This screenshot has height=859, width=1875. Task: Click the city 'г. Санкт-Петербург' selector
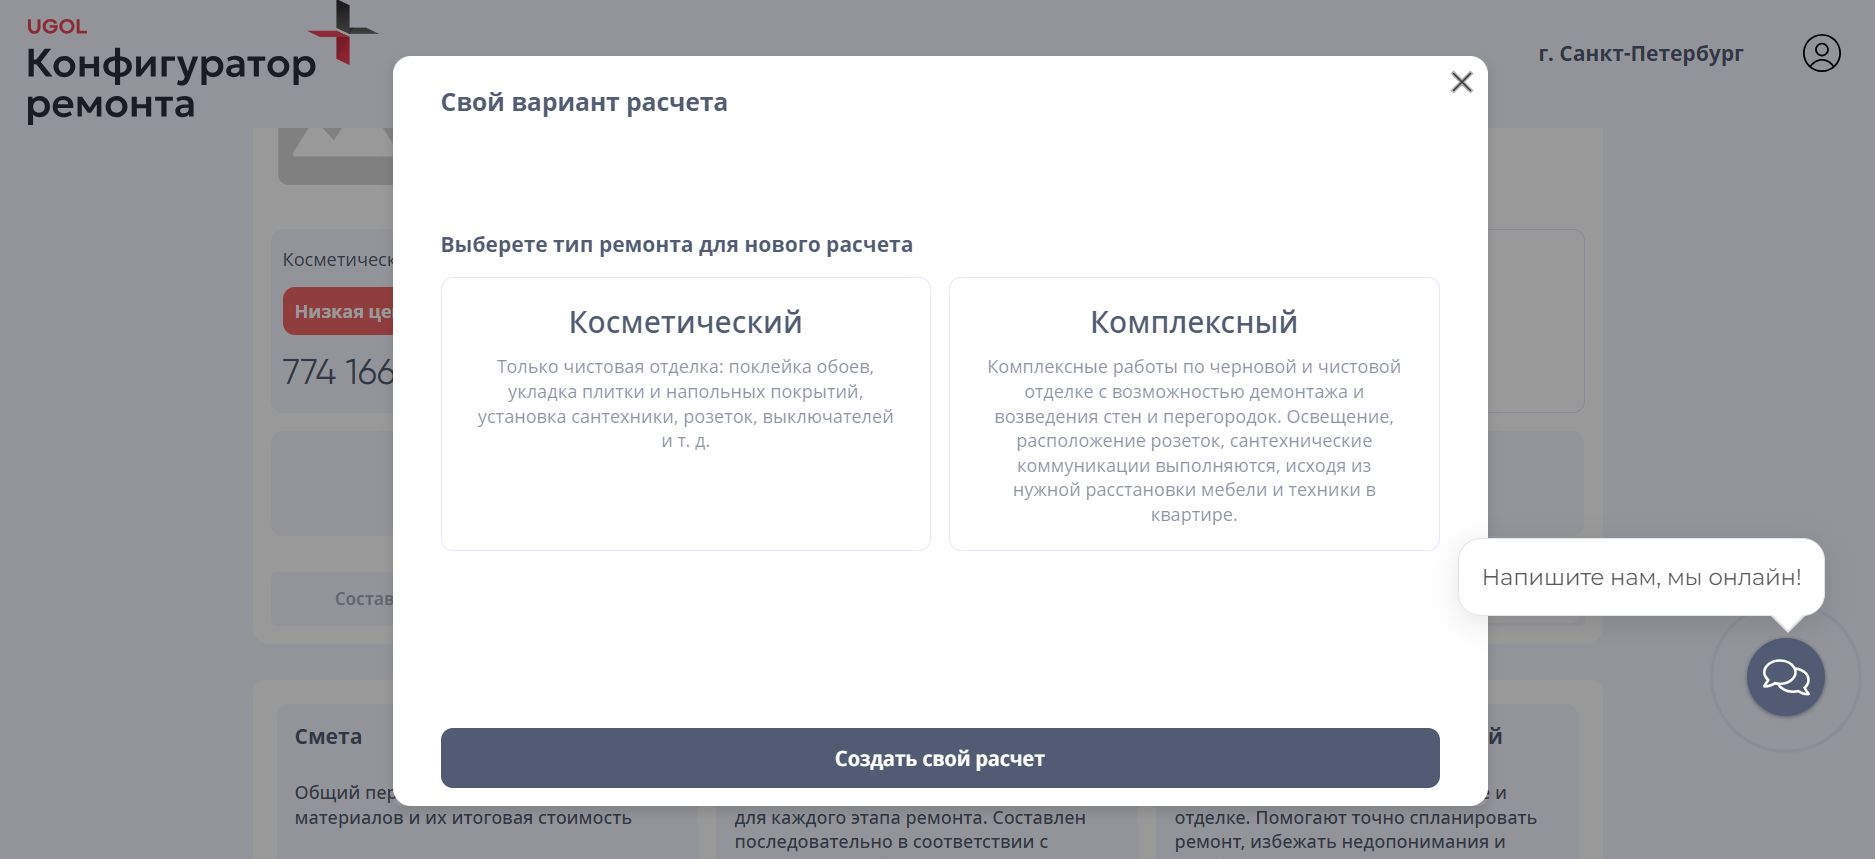click(x=1640, y=54)
